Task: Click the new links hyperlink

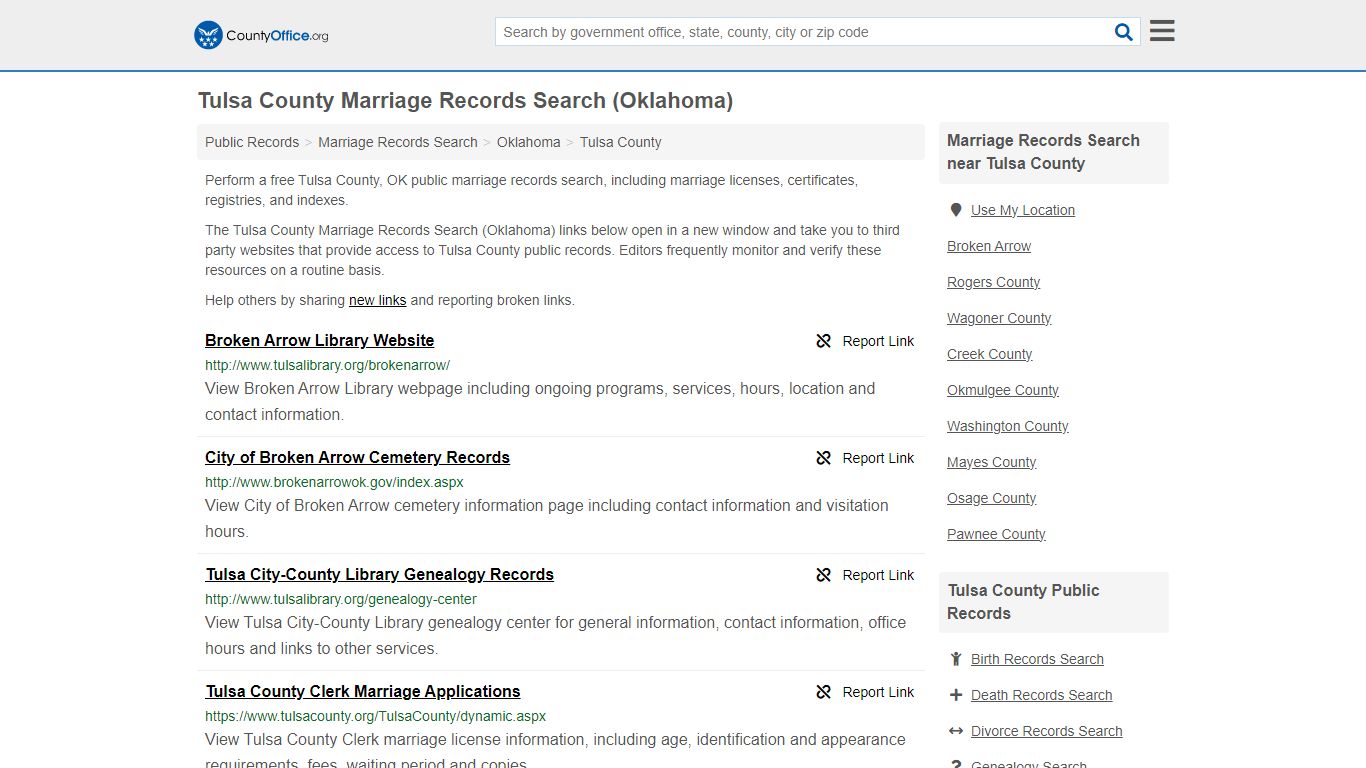Action: 377,300
